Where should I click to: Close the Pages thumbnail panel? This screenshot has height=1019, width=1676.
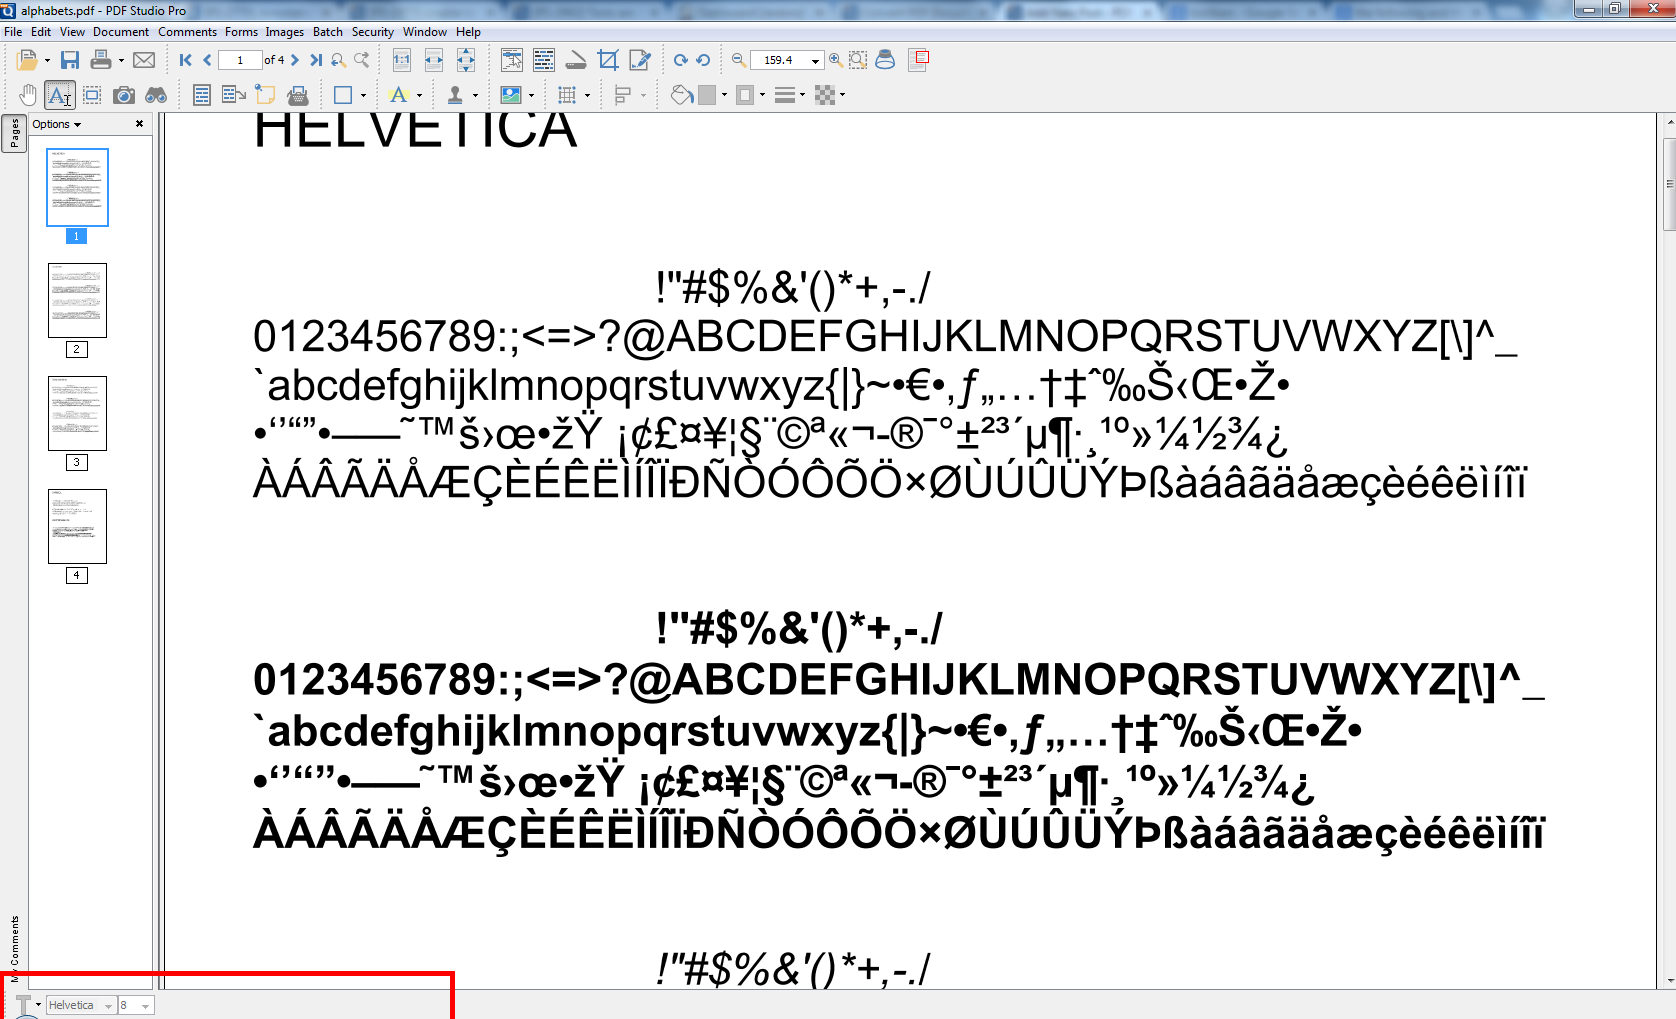pyautogui.click(x=139, y=124)
